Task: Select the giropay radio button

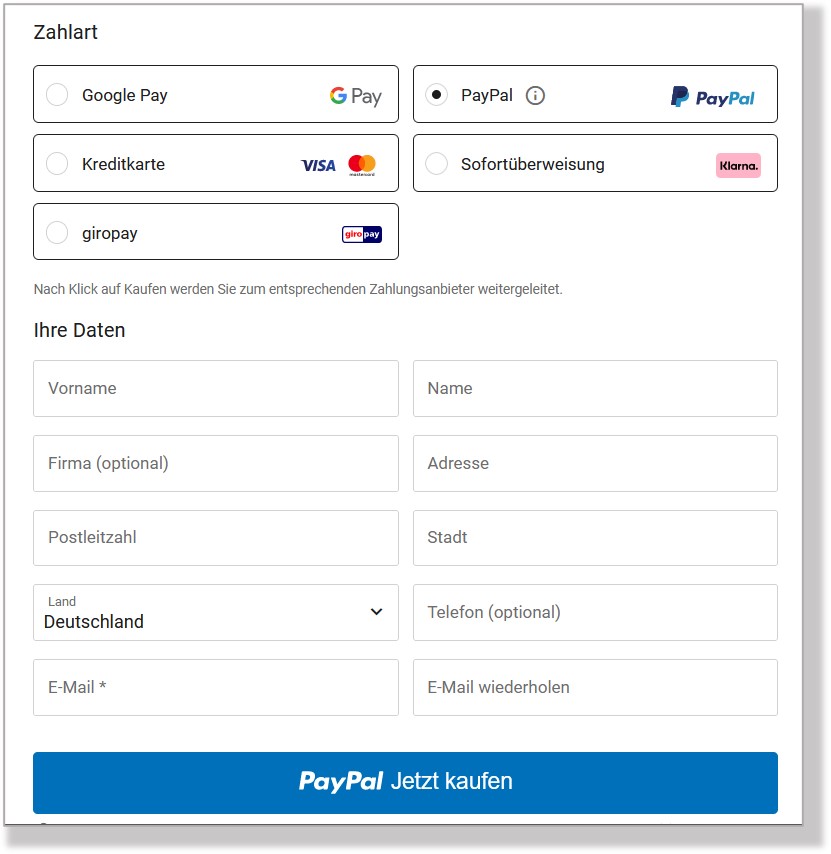Action: (x=57, y=233)
